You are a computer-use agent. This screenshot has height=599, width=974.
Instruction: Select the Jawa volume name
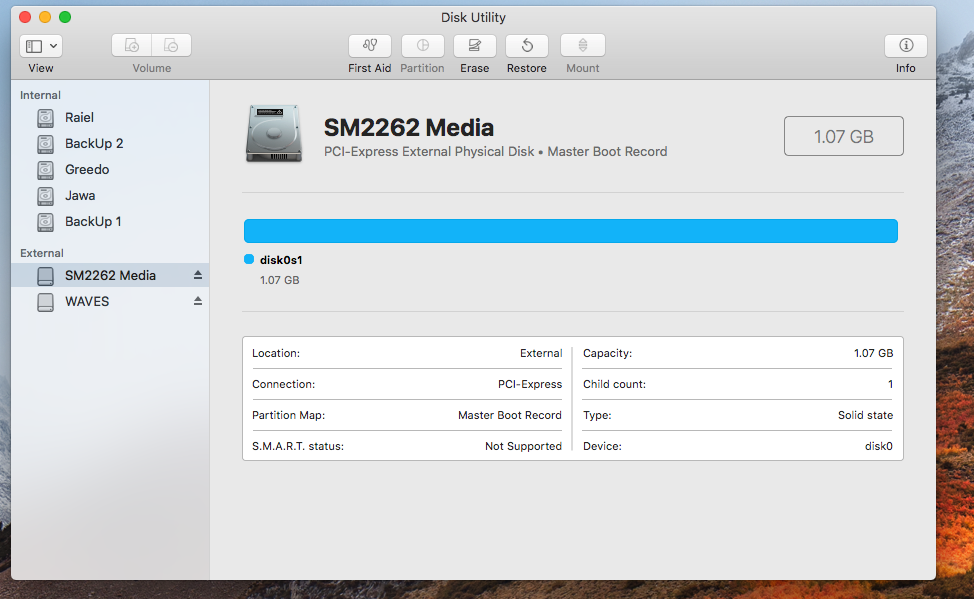tap(80, 196)
